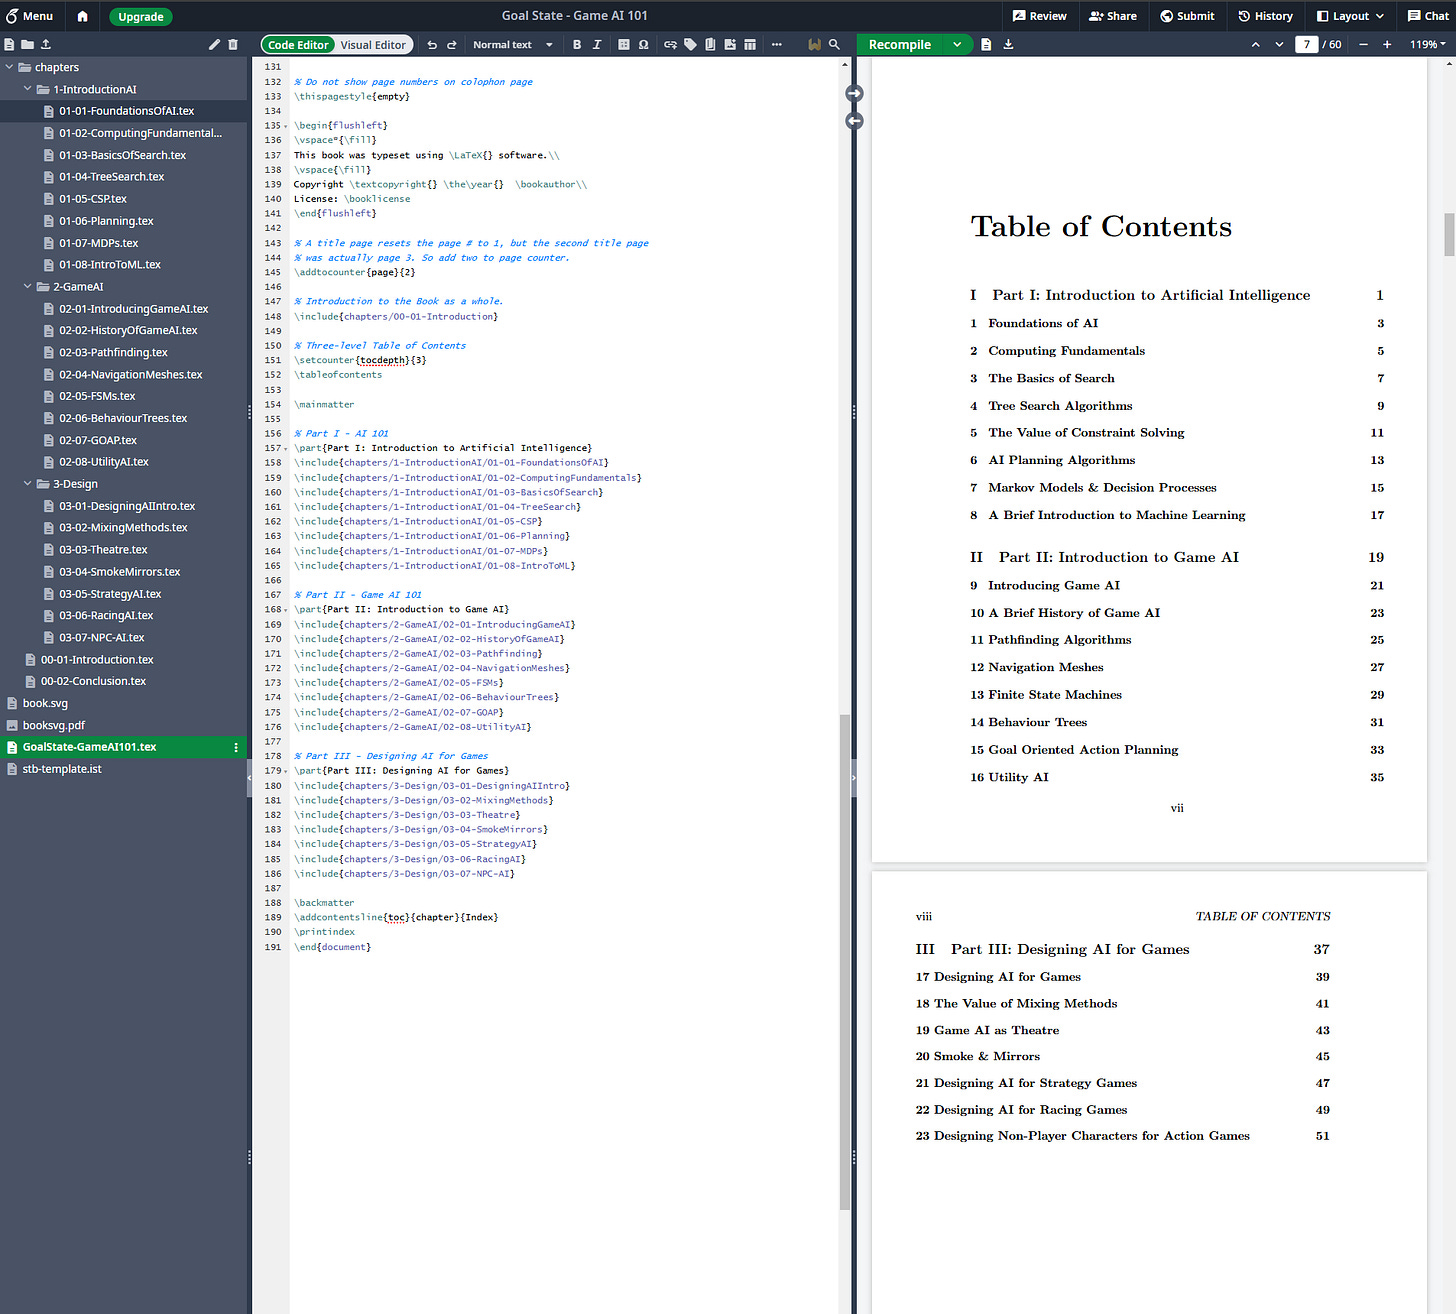Toggle italic formatting
This screenshot has height=1314, width=1456.
tap(597, 45)
